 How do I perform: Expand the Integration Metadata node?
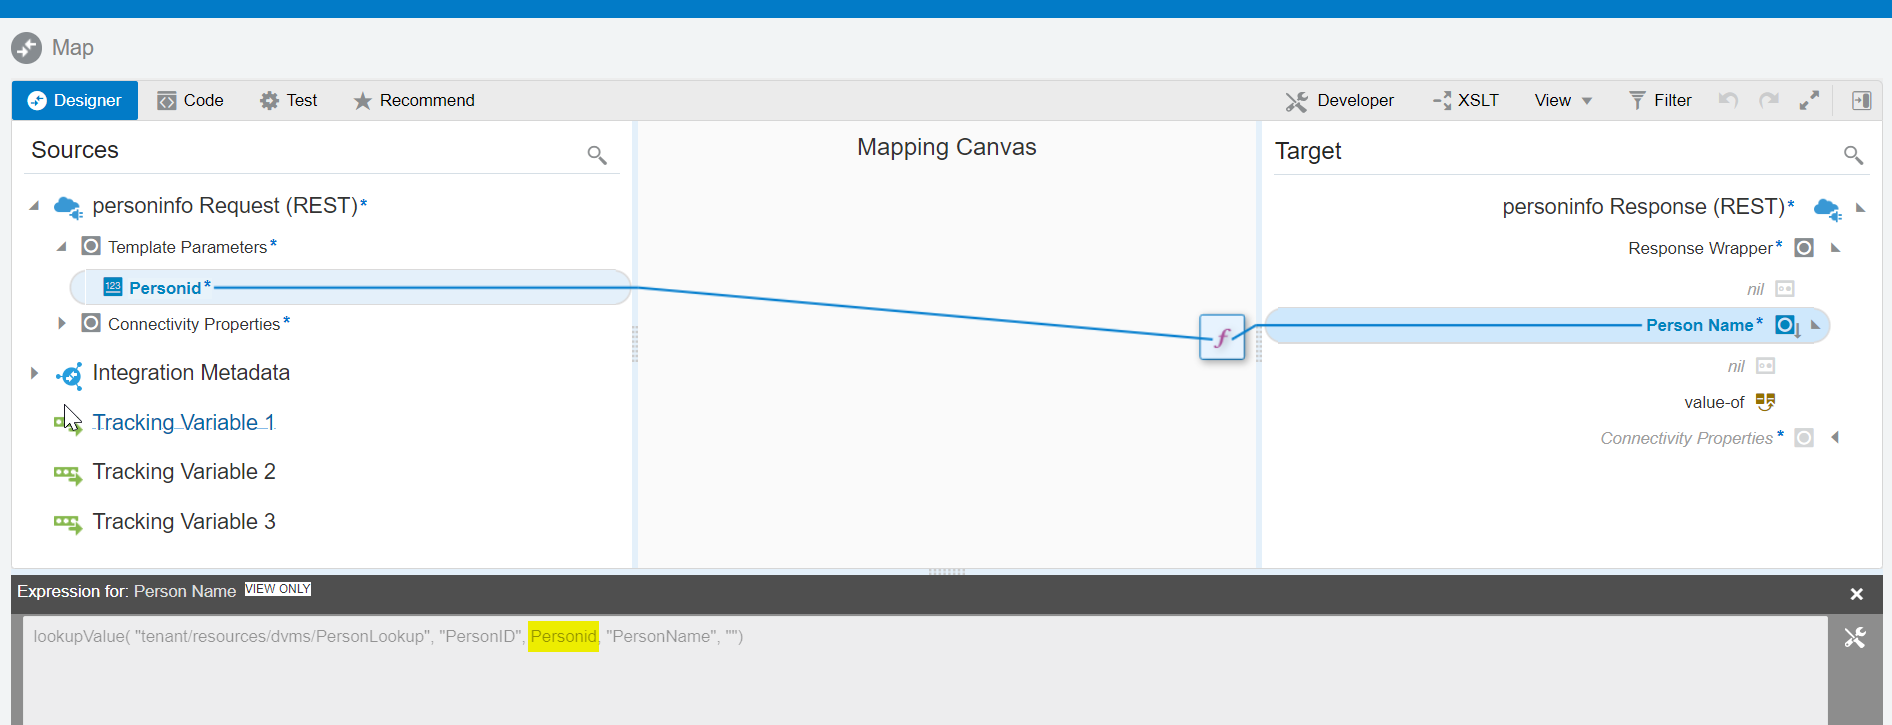pos(34,373)
